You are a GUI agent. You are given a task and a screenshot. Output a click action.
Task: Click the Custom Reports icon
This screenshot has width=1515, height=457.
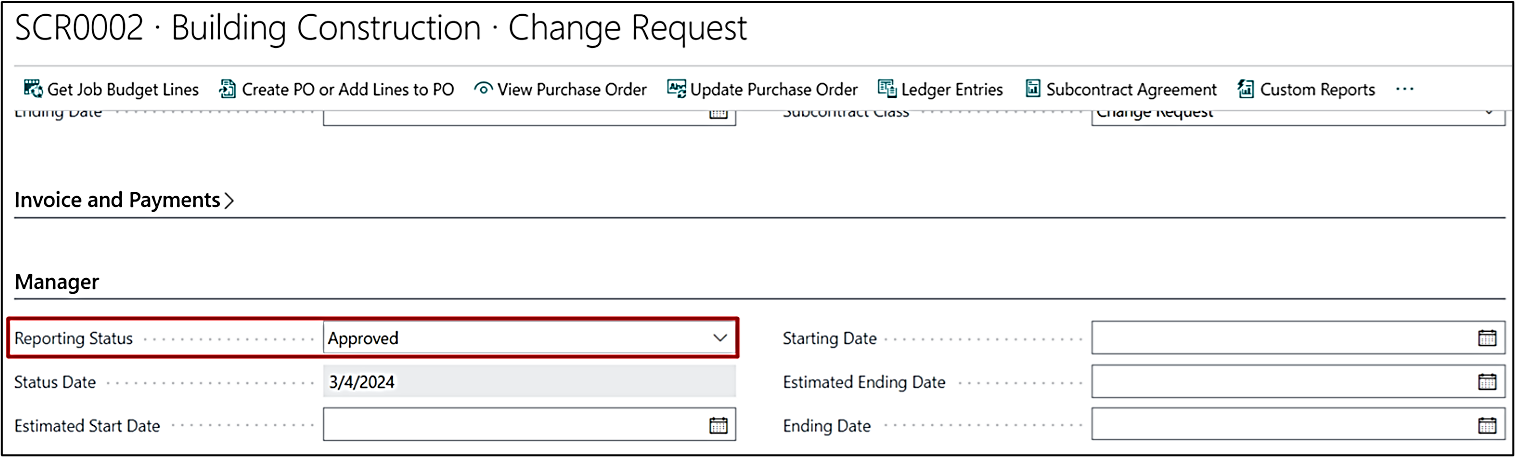click(x=1246, y=89)
